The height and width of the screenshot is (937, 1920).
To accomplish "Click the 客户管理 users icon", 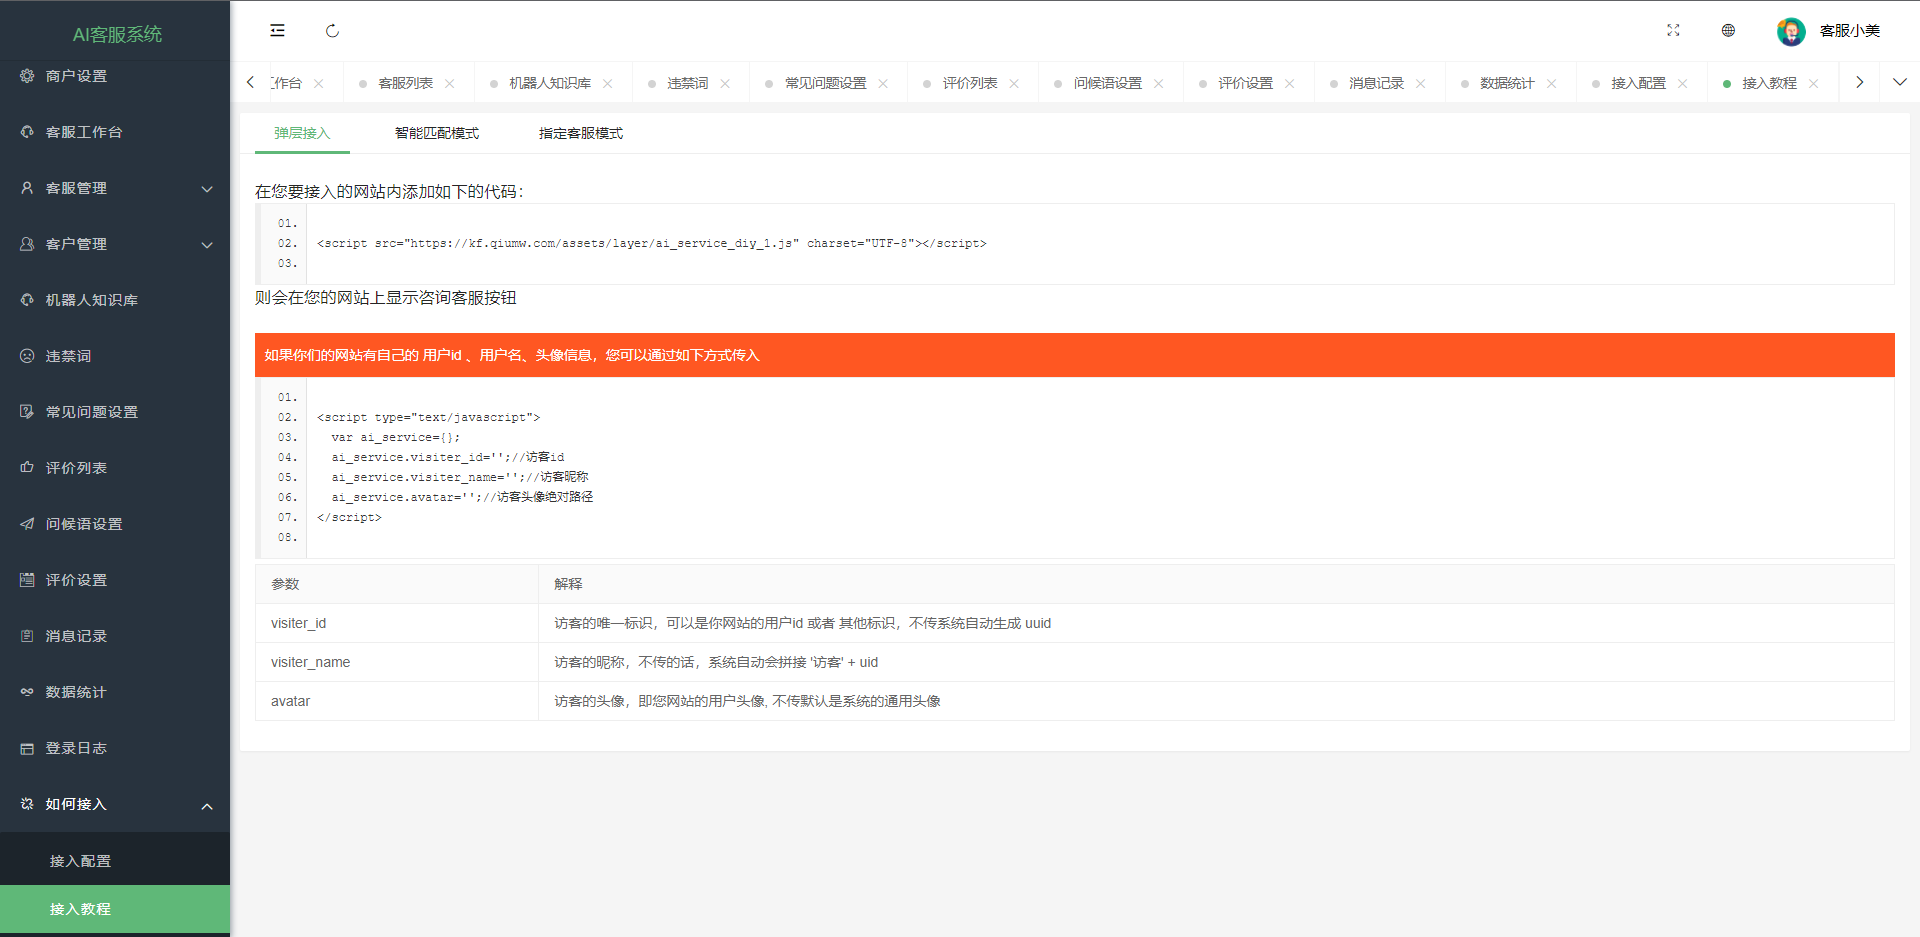I will click(27, 244).
